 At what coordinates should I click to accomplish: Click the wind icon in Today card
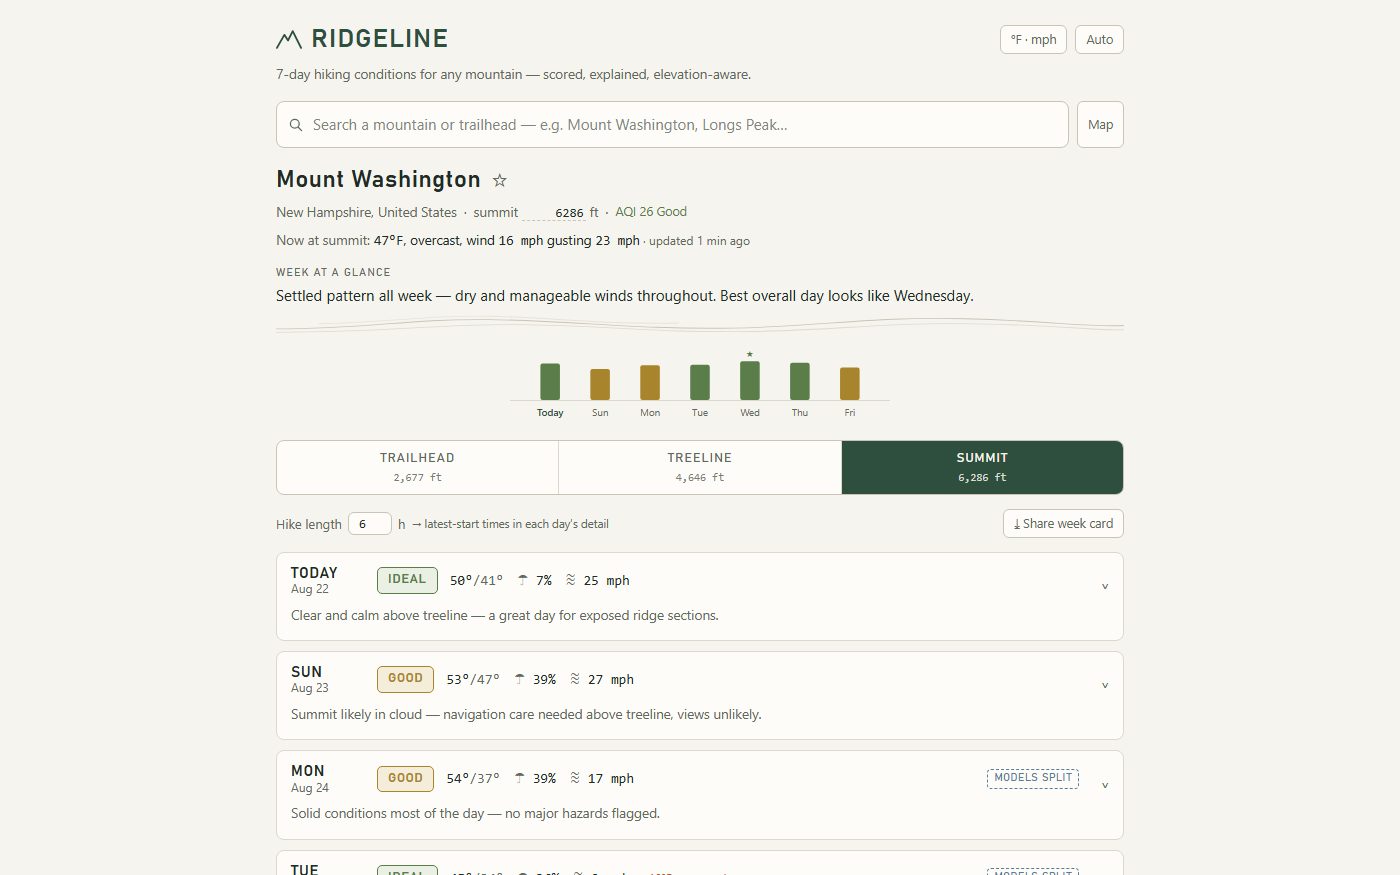pyautogui.click(x=571, y=580)
